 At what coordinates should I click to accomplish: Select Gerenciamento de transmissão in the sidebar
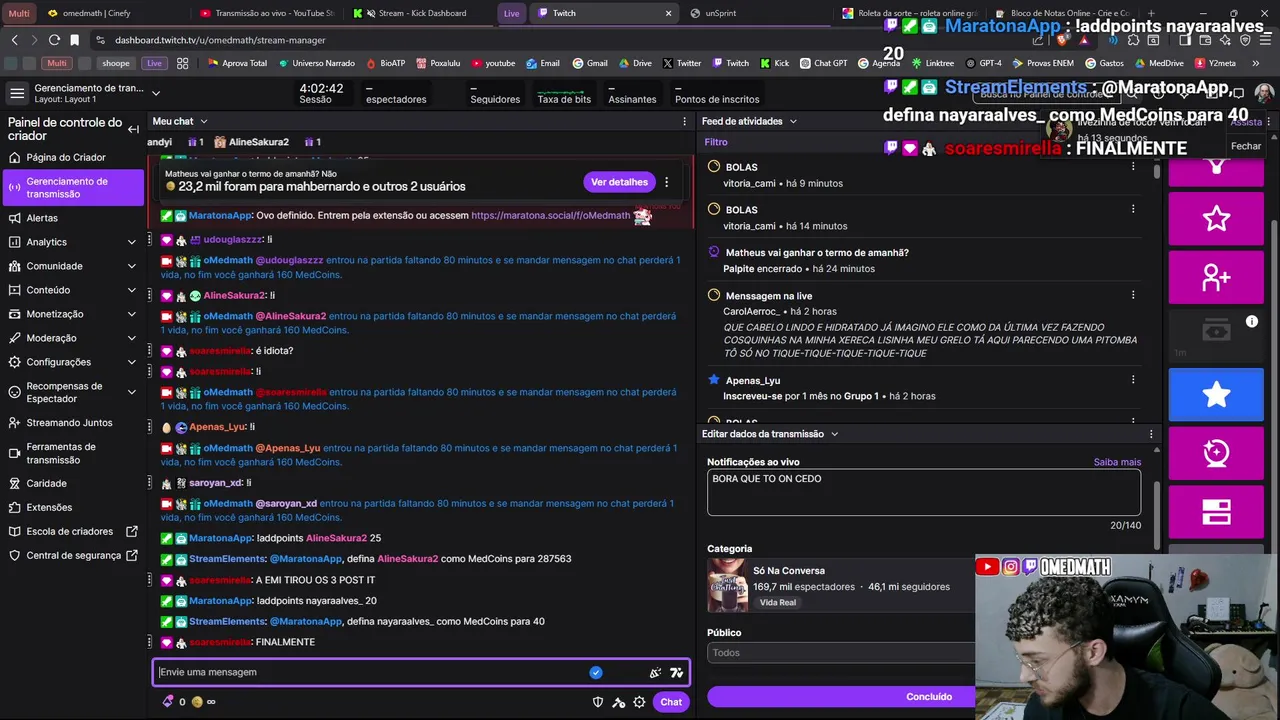point(74,187)
